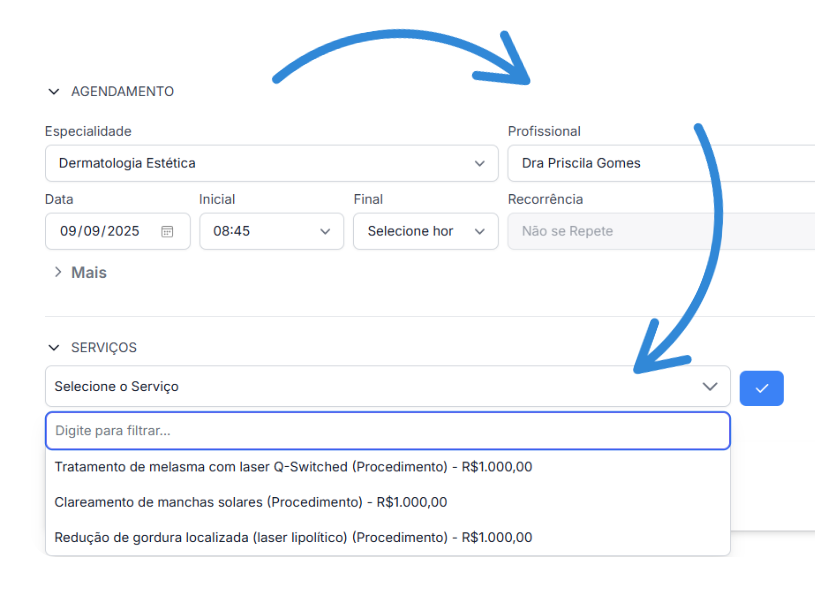Viewport: 815px width, 590px height.
Task: Click the chevron arrow of Serviço dropdown
Action: point(710,386)
